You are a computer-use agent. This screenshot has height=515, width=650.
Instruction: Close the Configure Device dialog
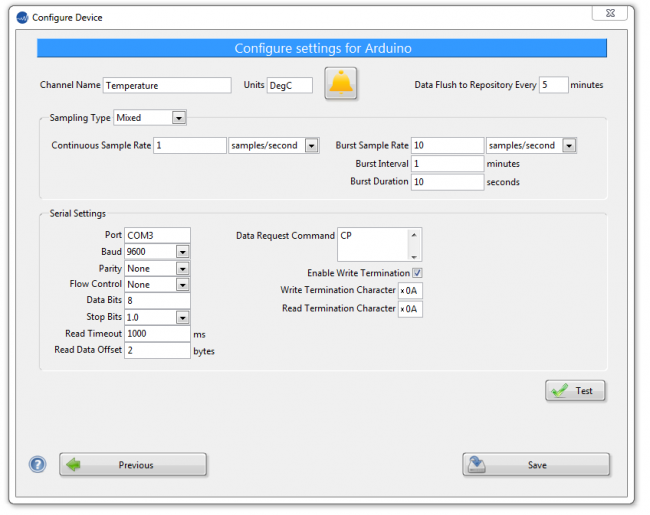coord(610,13)
